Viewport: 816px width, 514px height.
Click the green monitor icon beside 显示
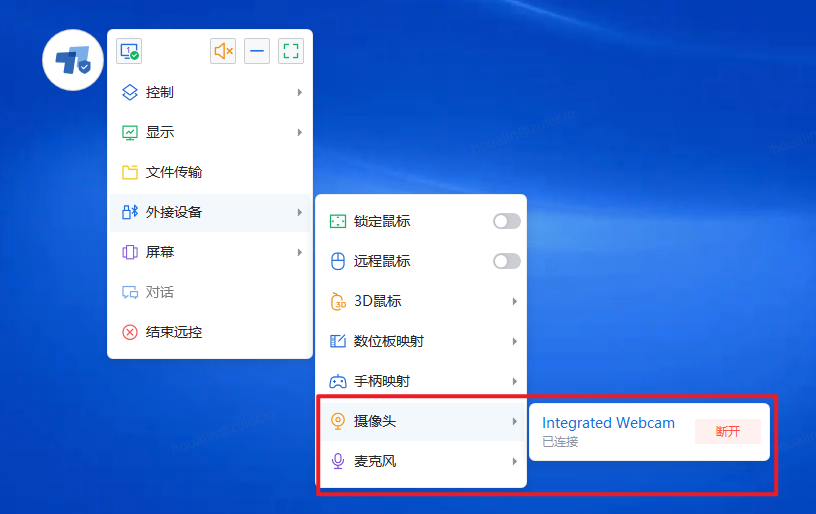pos(130,132)
